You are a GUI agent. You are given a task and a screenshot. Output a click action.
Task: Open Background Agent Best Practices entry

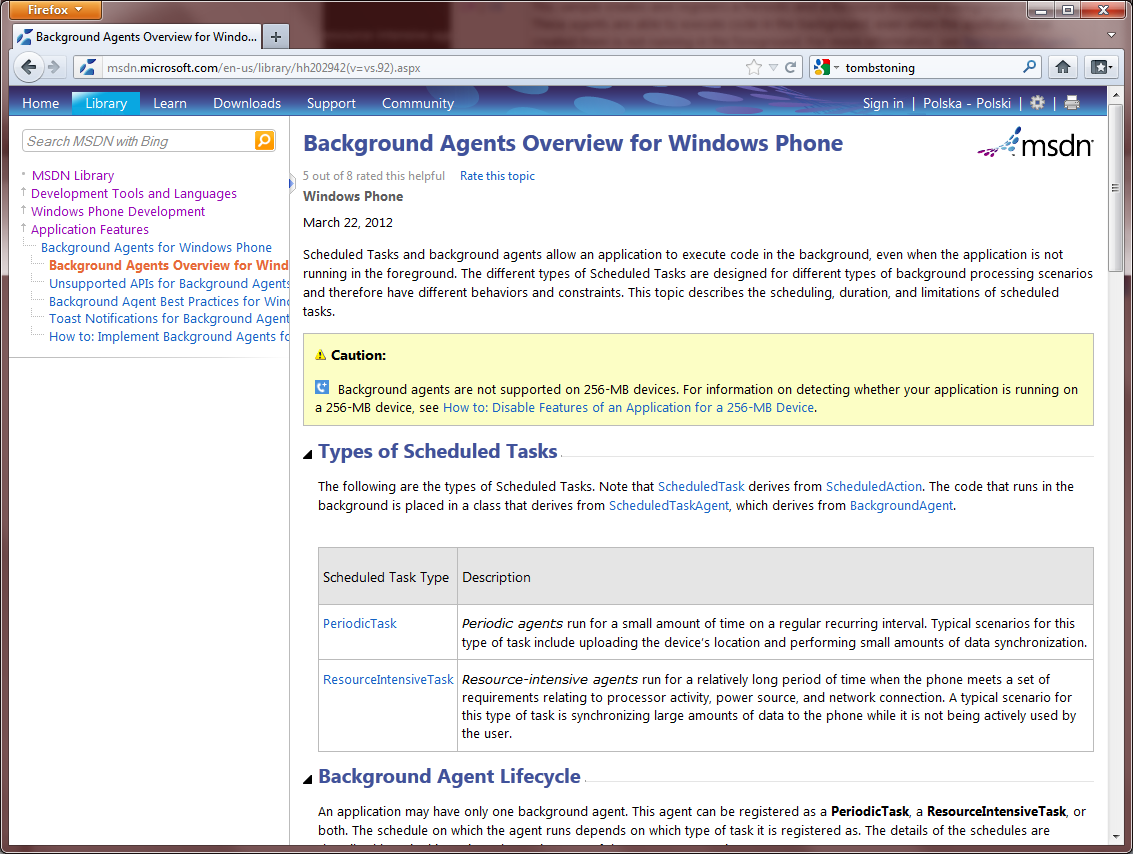point(168,301)
